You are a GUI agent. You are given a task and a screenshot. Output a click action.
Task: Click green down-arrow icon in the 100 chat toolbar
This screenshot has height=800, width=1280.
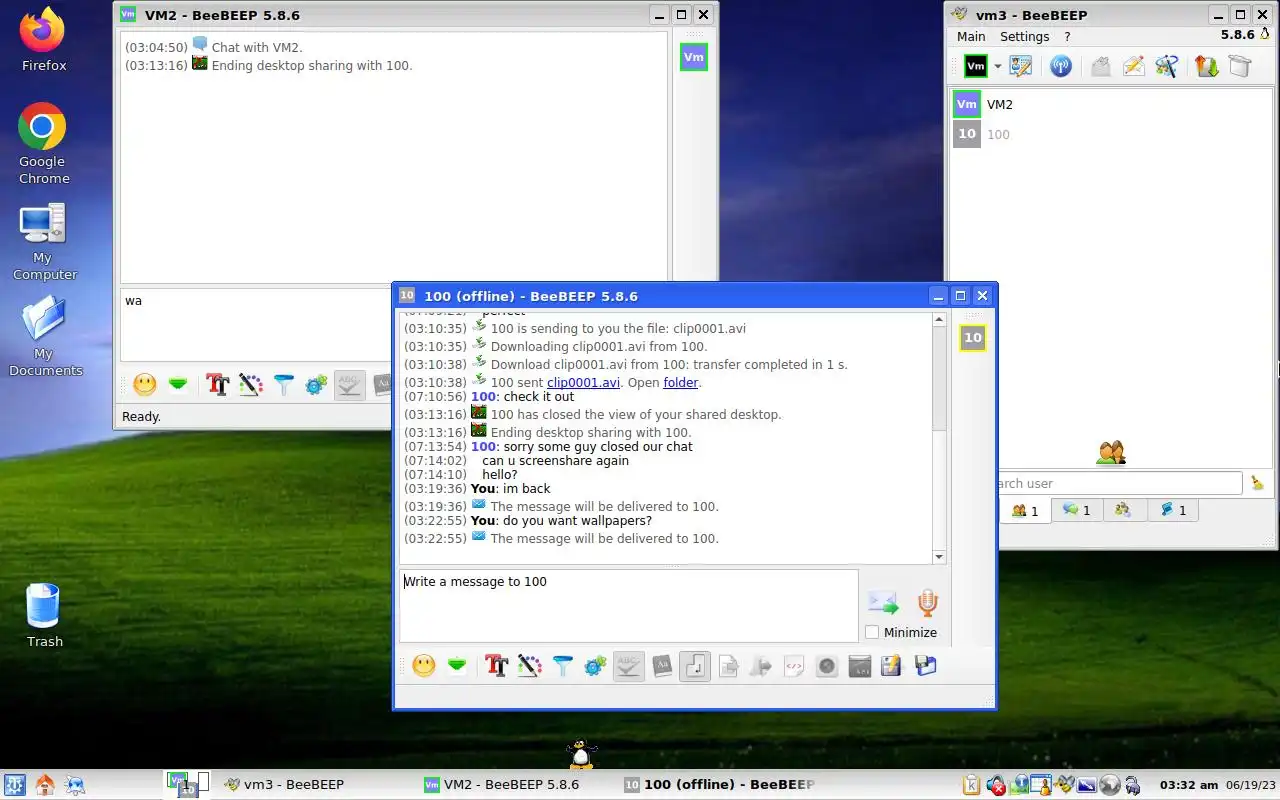[x=457, y=666]
